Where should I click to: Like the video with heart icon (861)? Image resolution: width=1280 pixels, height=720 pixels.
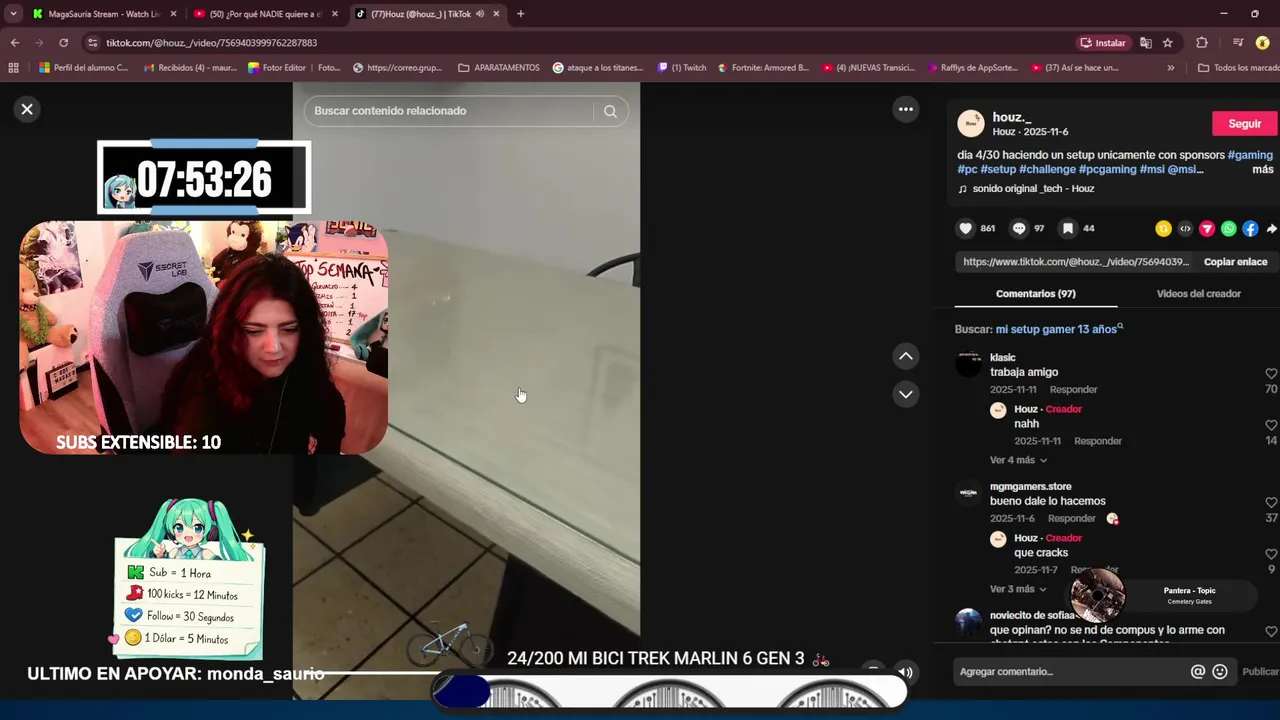[965, 228]
